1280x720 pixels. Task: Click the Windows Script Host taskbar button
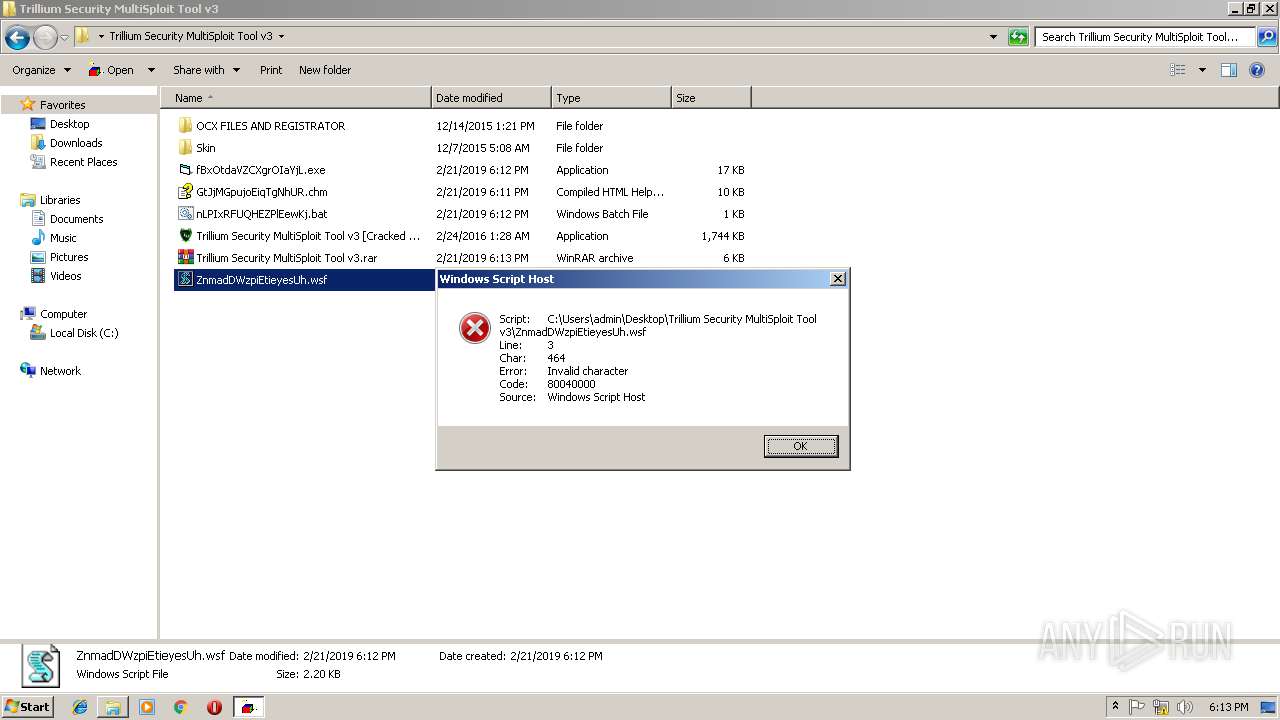tap(247, 707)
